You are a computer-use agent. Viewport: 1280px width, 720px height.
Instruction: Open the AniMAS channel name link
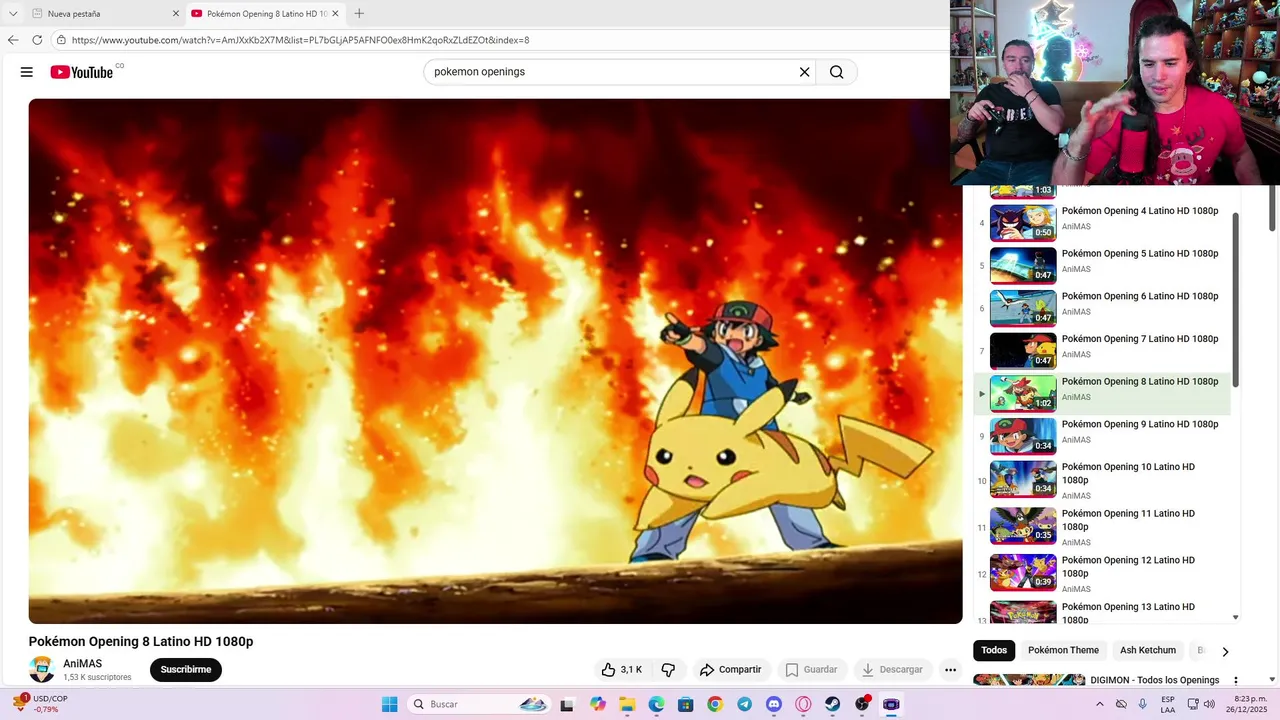[83, 664]
